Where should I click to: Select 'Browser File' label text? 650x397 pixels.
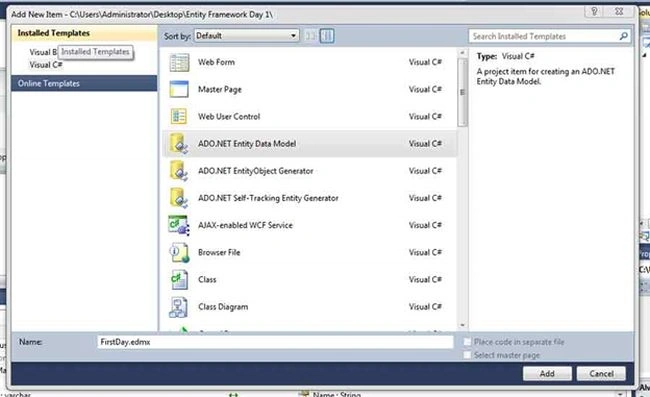click(x=219, y=252)
